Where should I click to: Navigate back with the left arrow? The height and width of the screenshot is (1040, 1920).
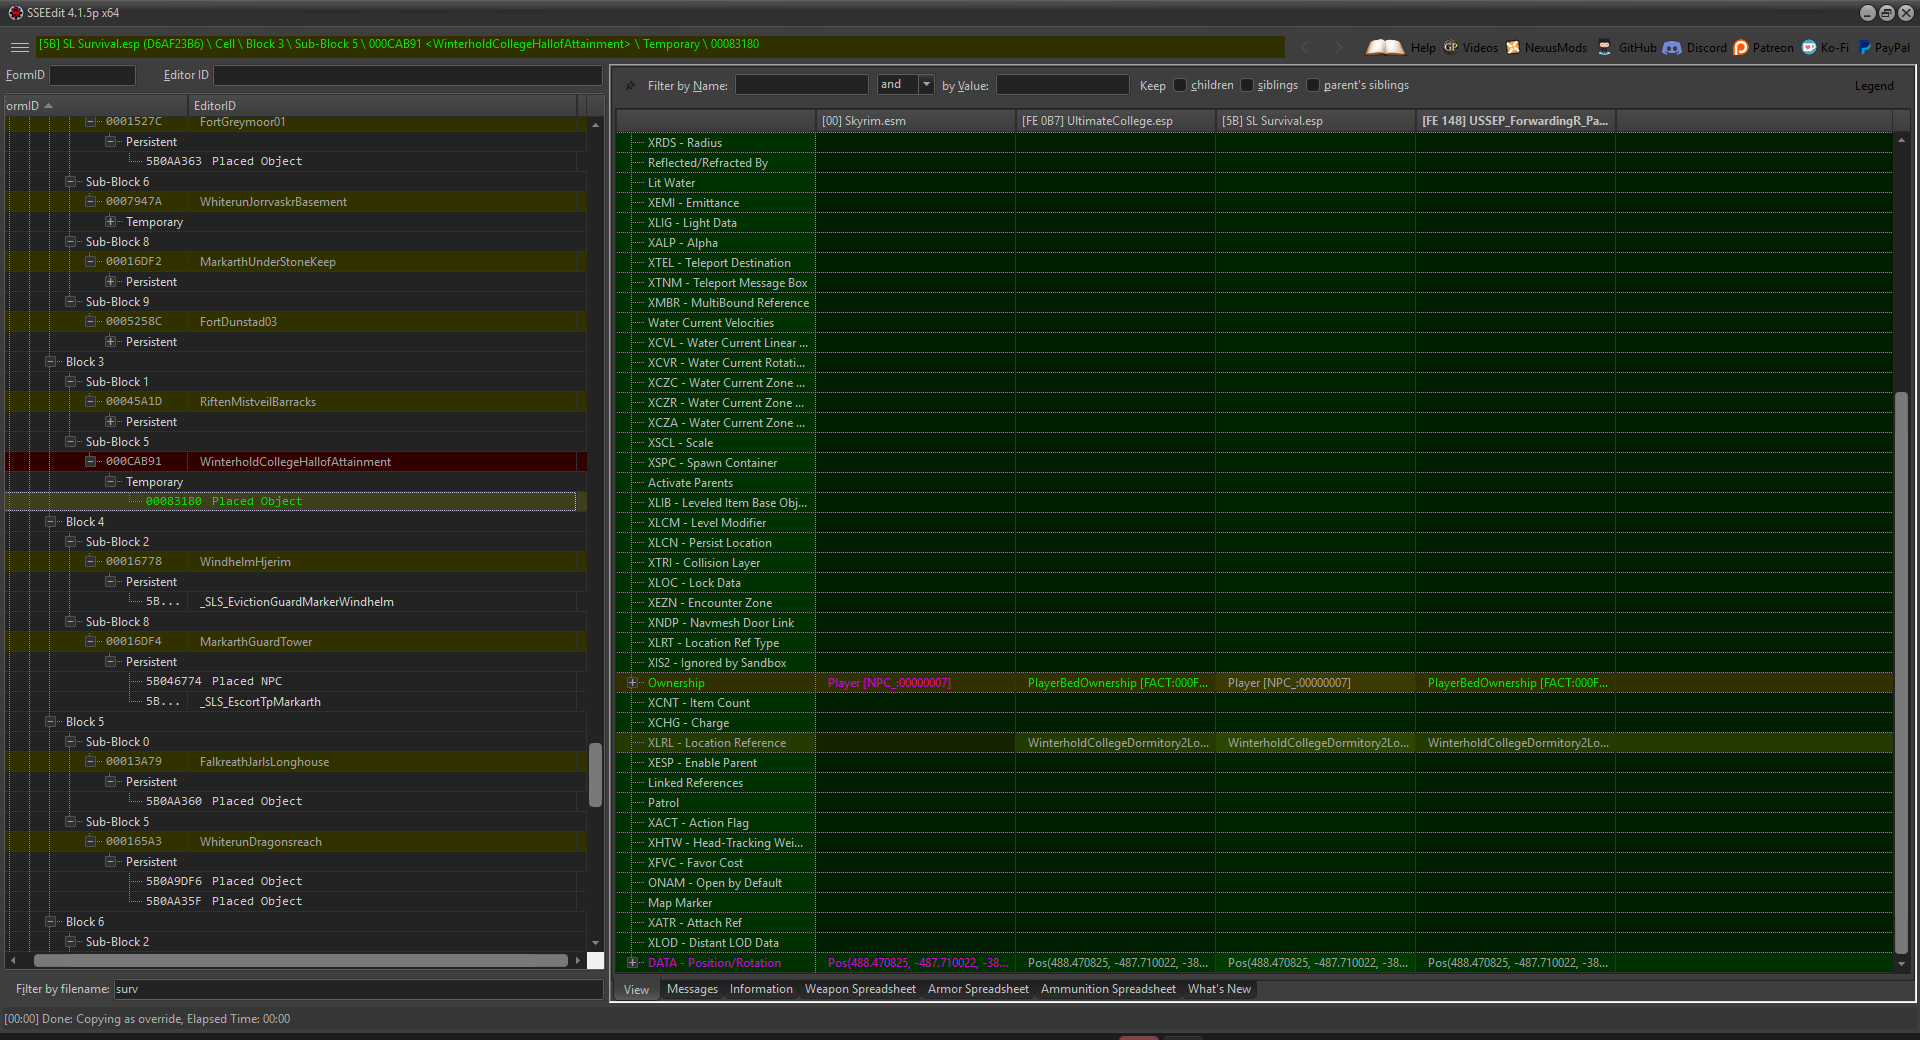1304,47
